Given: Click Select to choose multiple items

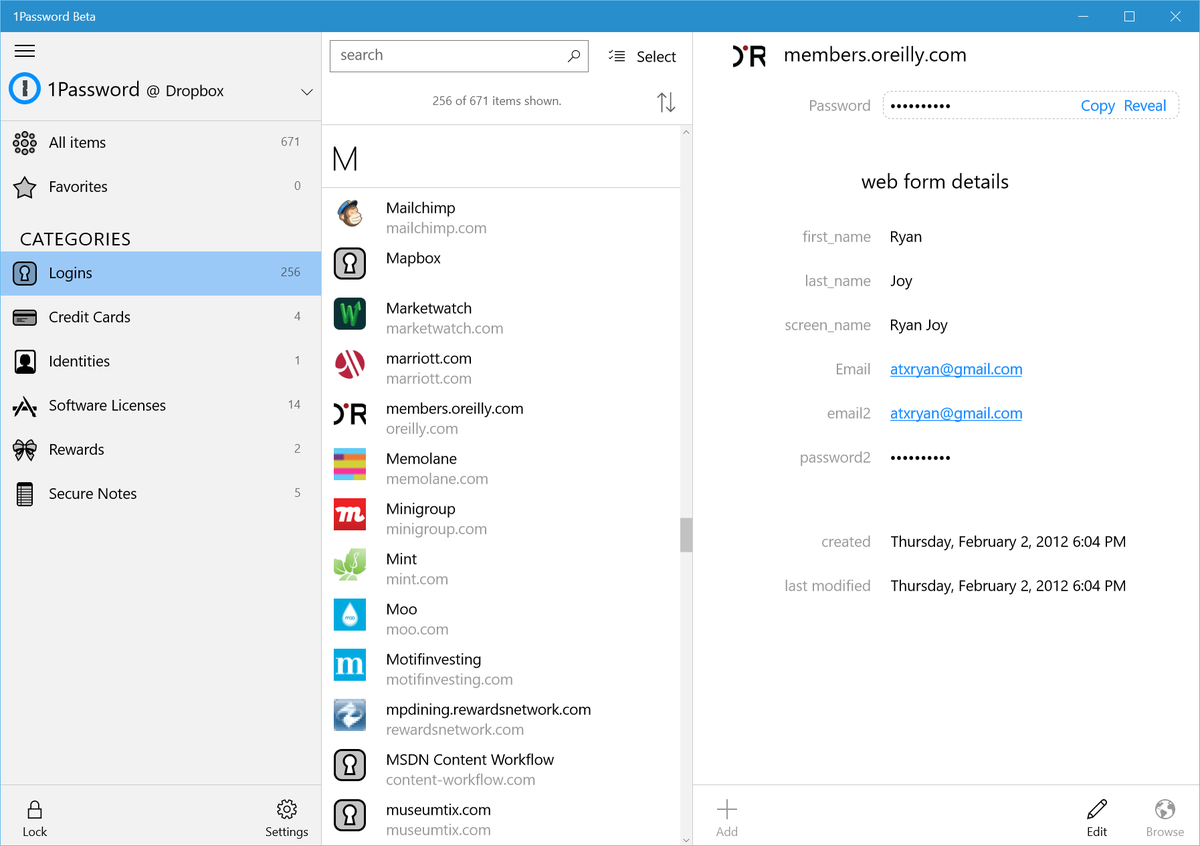Looking at the screenshot, I should point(643,57).
